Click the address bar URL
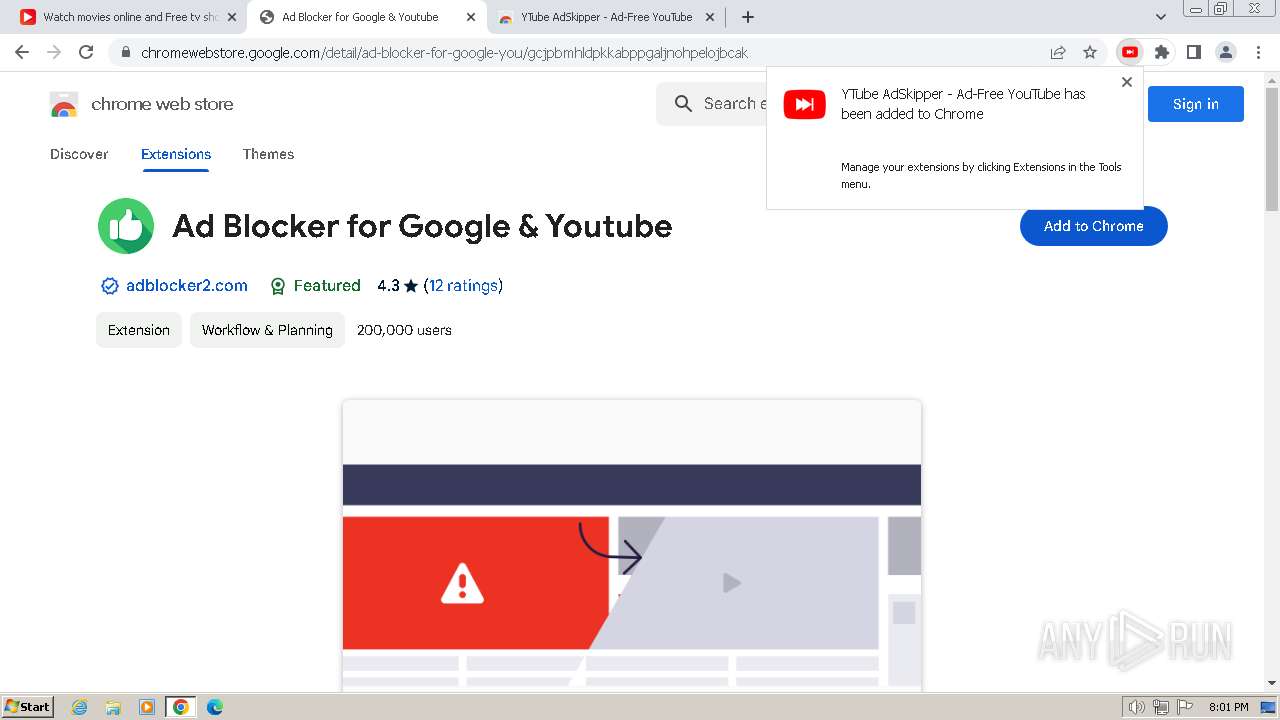Viewport: 1280px width, 720px height. click(444, 52)
